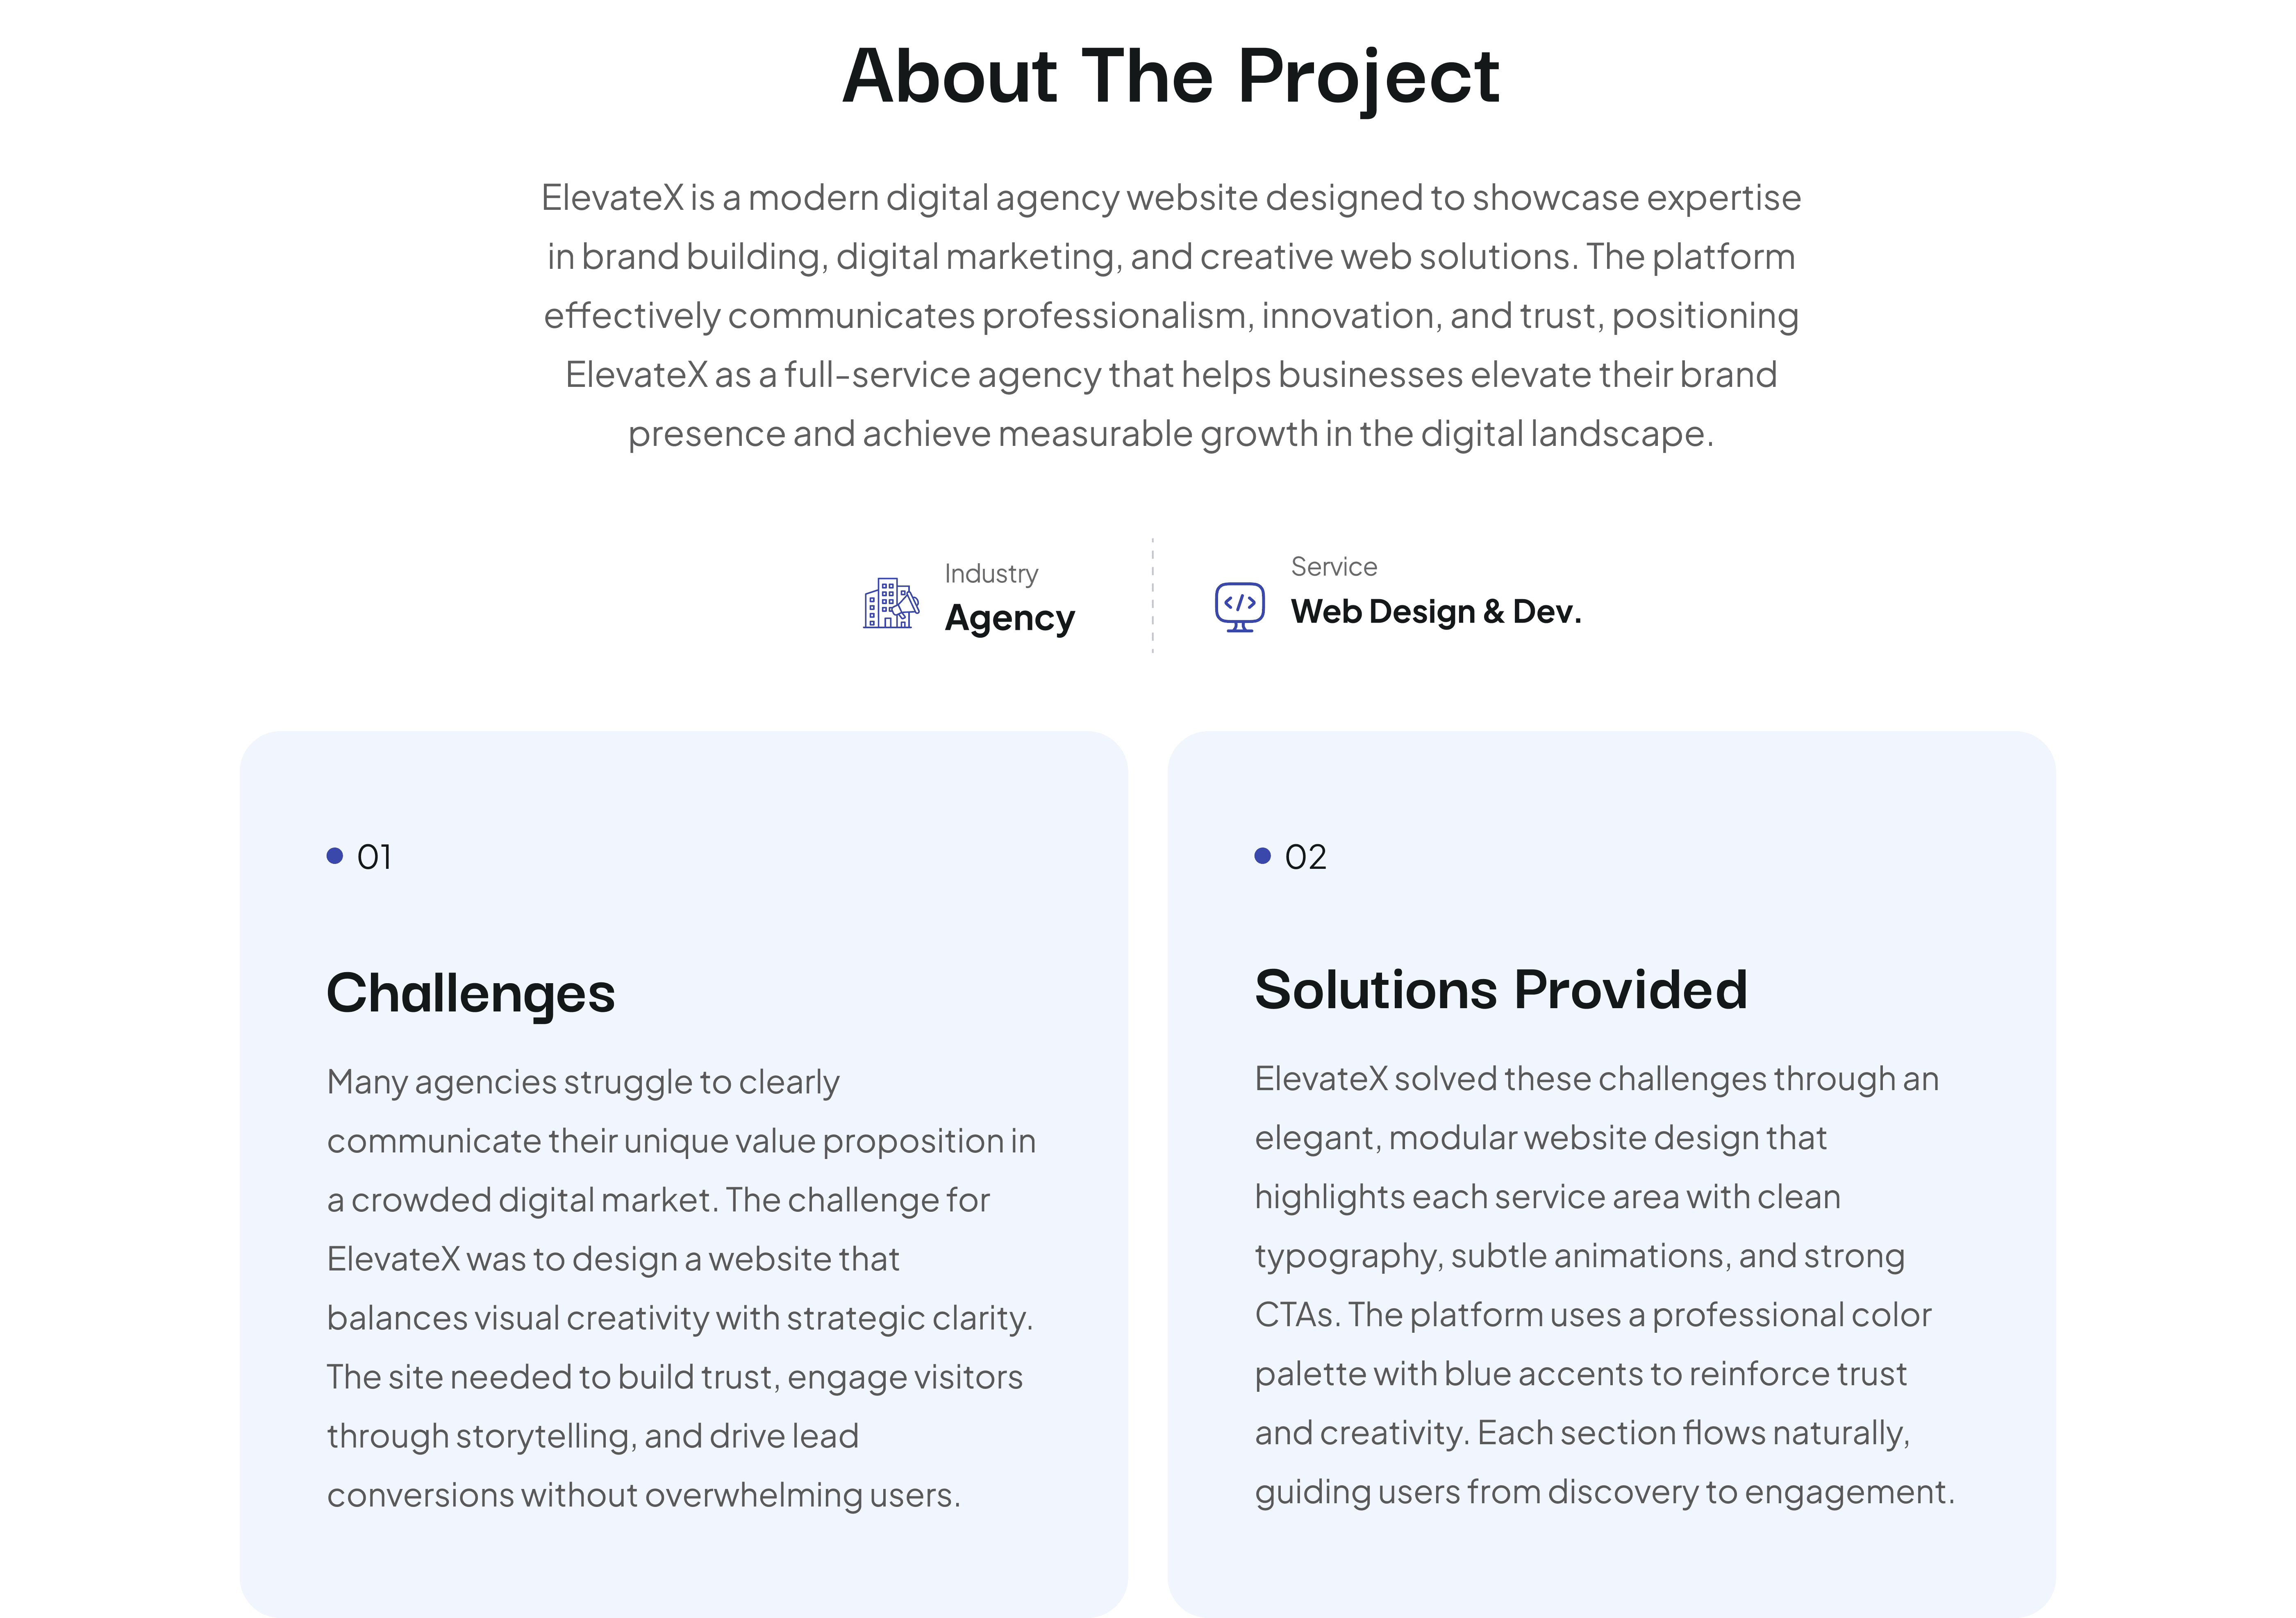The width and height of the screenshot is (2296, 1618).
Task: Click the Solutions Provided body paragraph
Action: pyautogui.click(x=1600, y=1285)
